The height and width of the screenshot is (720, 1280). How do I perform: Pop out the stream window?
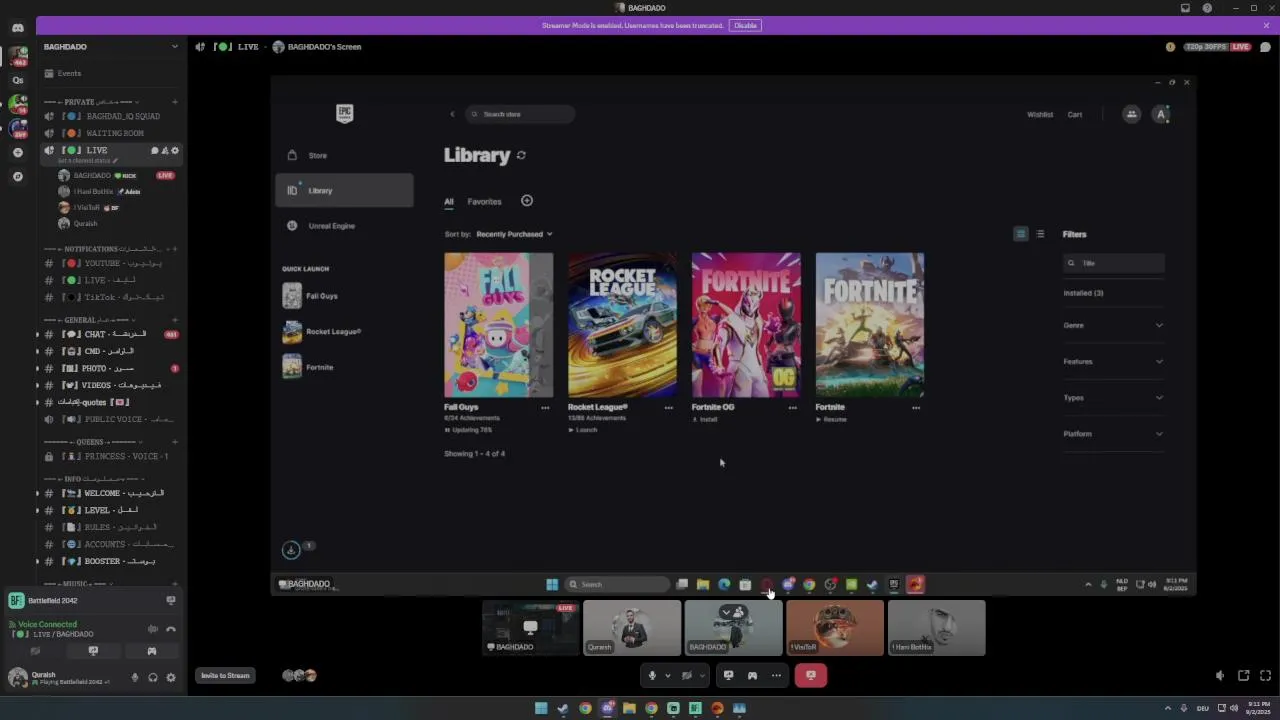pyautogui.click(x=1243, y=676)
